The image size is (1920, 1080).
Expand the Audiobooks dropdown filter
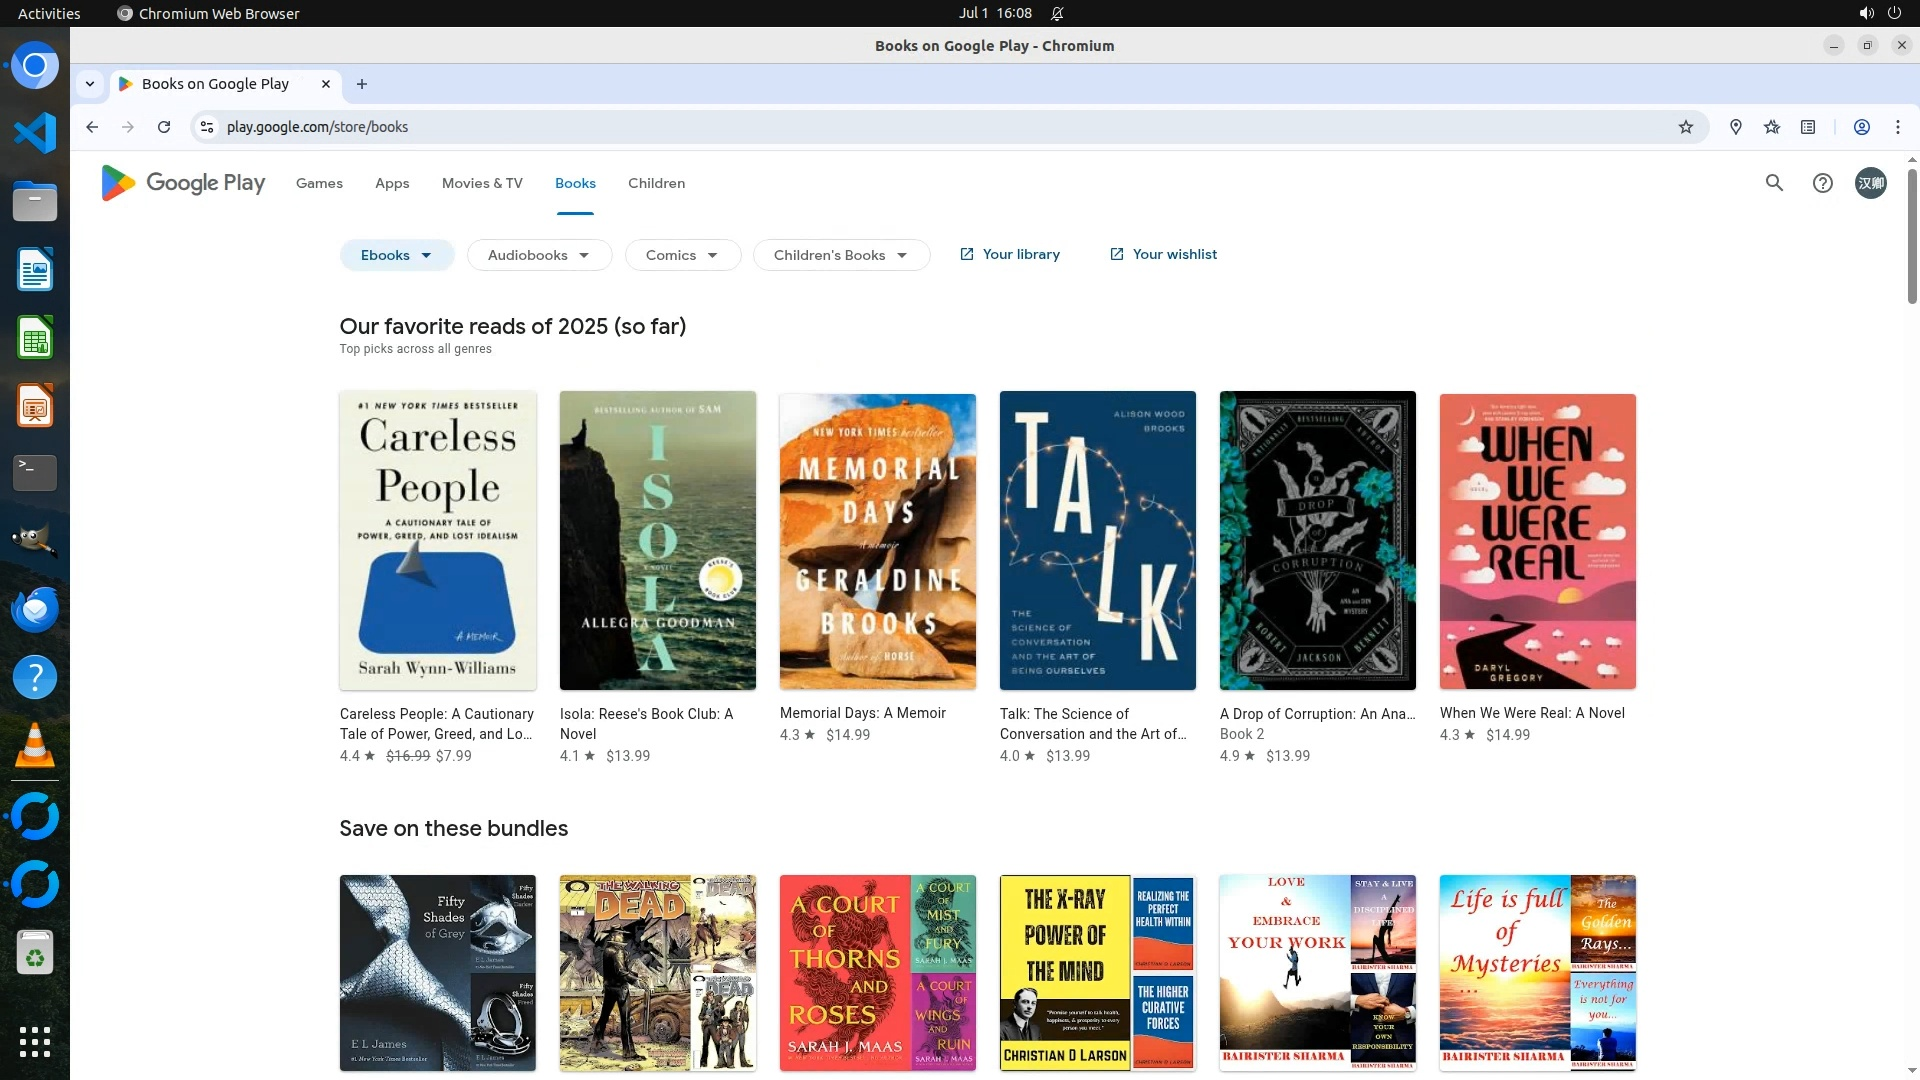[x=538, y=255]
